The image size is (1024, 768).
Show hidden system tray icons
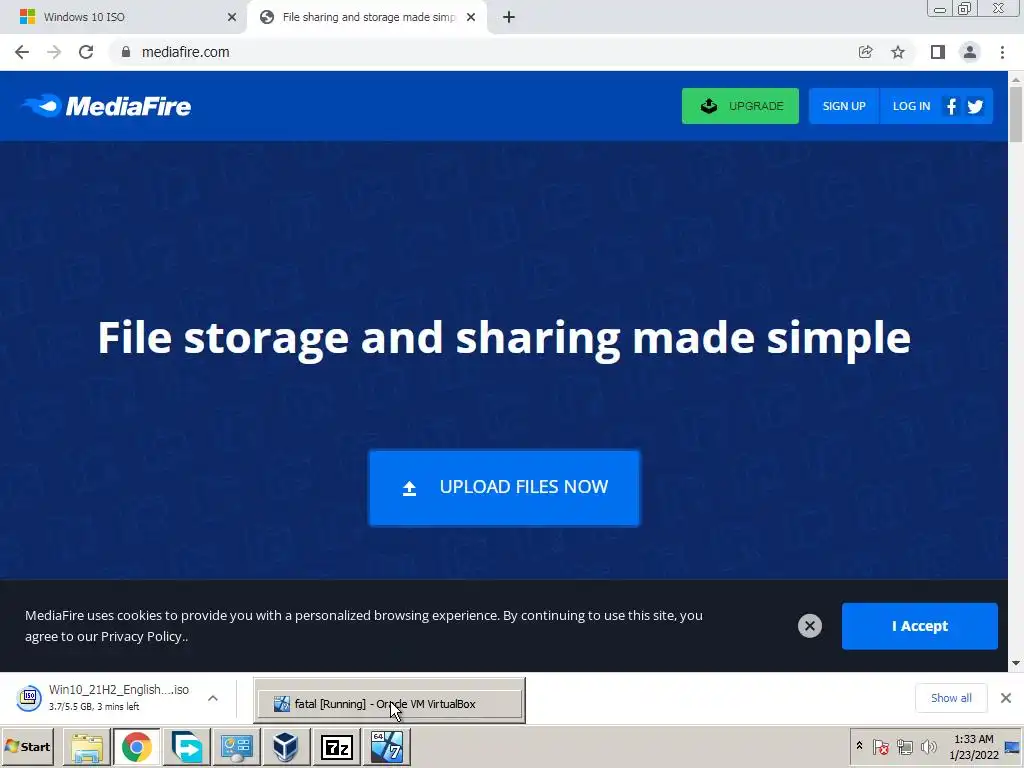(859, 746)
